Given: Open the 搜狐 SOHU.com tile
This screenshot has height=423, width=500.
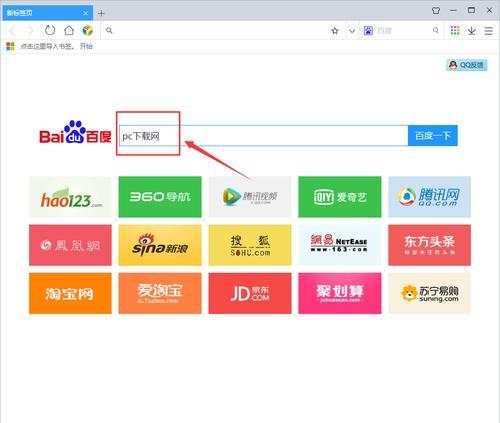Looking at the screenshot, I should pos(250,245).
